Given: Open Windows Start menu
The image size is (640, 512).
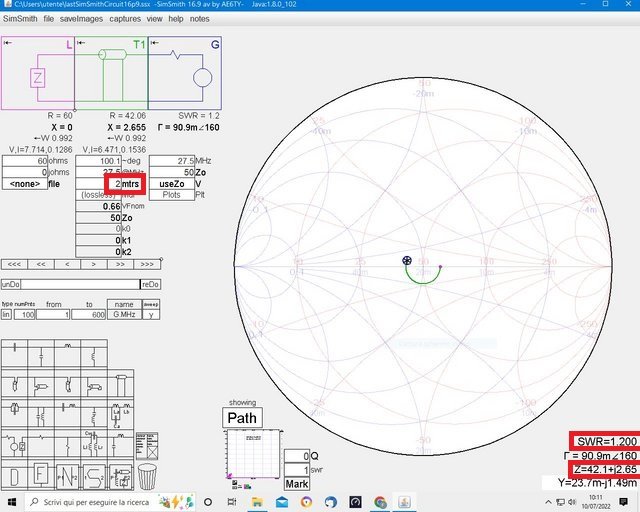Looking at the screenshot, I should pos(12,502).
